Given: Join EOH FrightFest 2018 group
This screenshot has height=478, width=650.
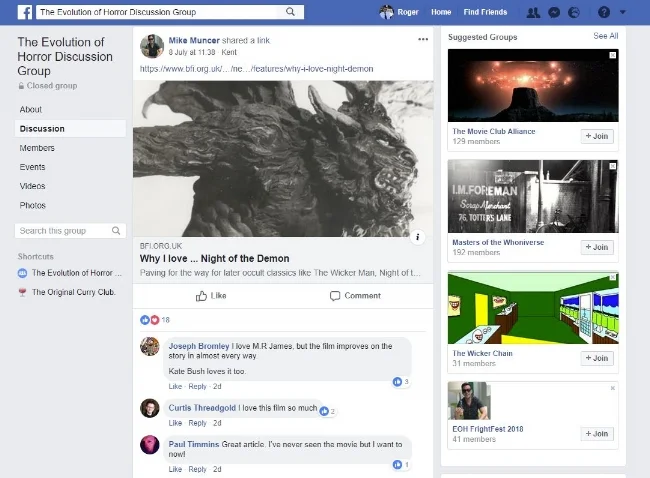Looking at the screenshot, I should (x=597, y=434).
